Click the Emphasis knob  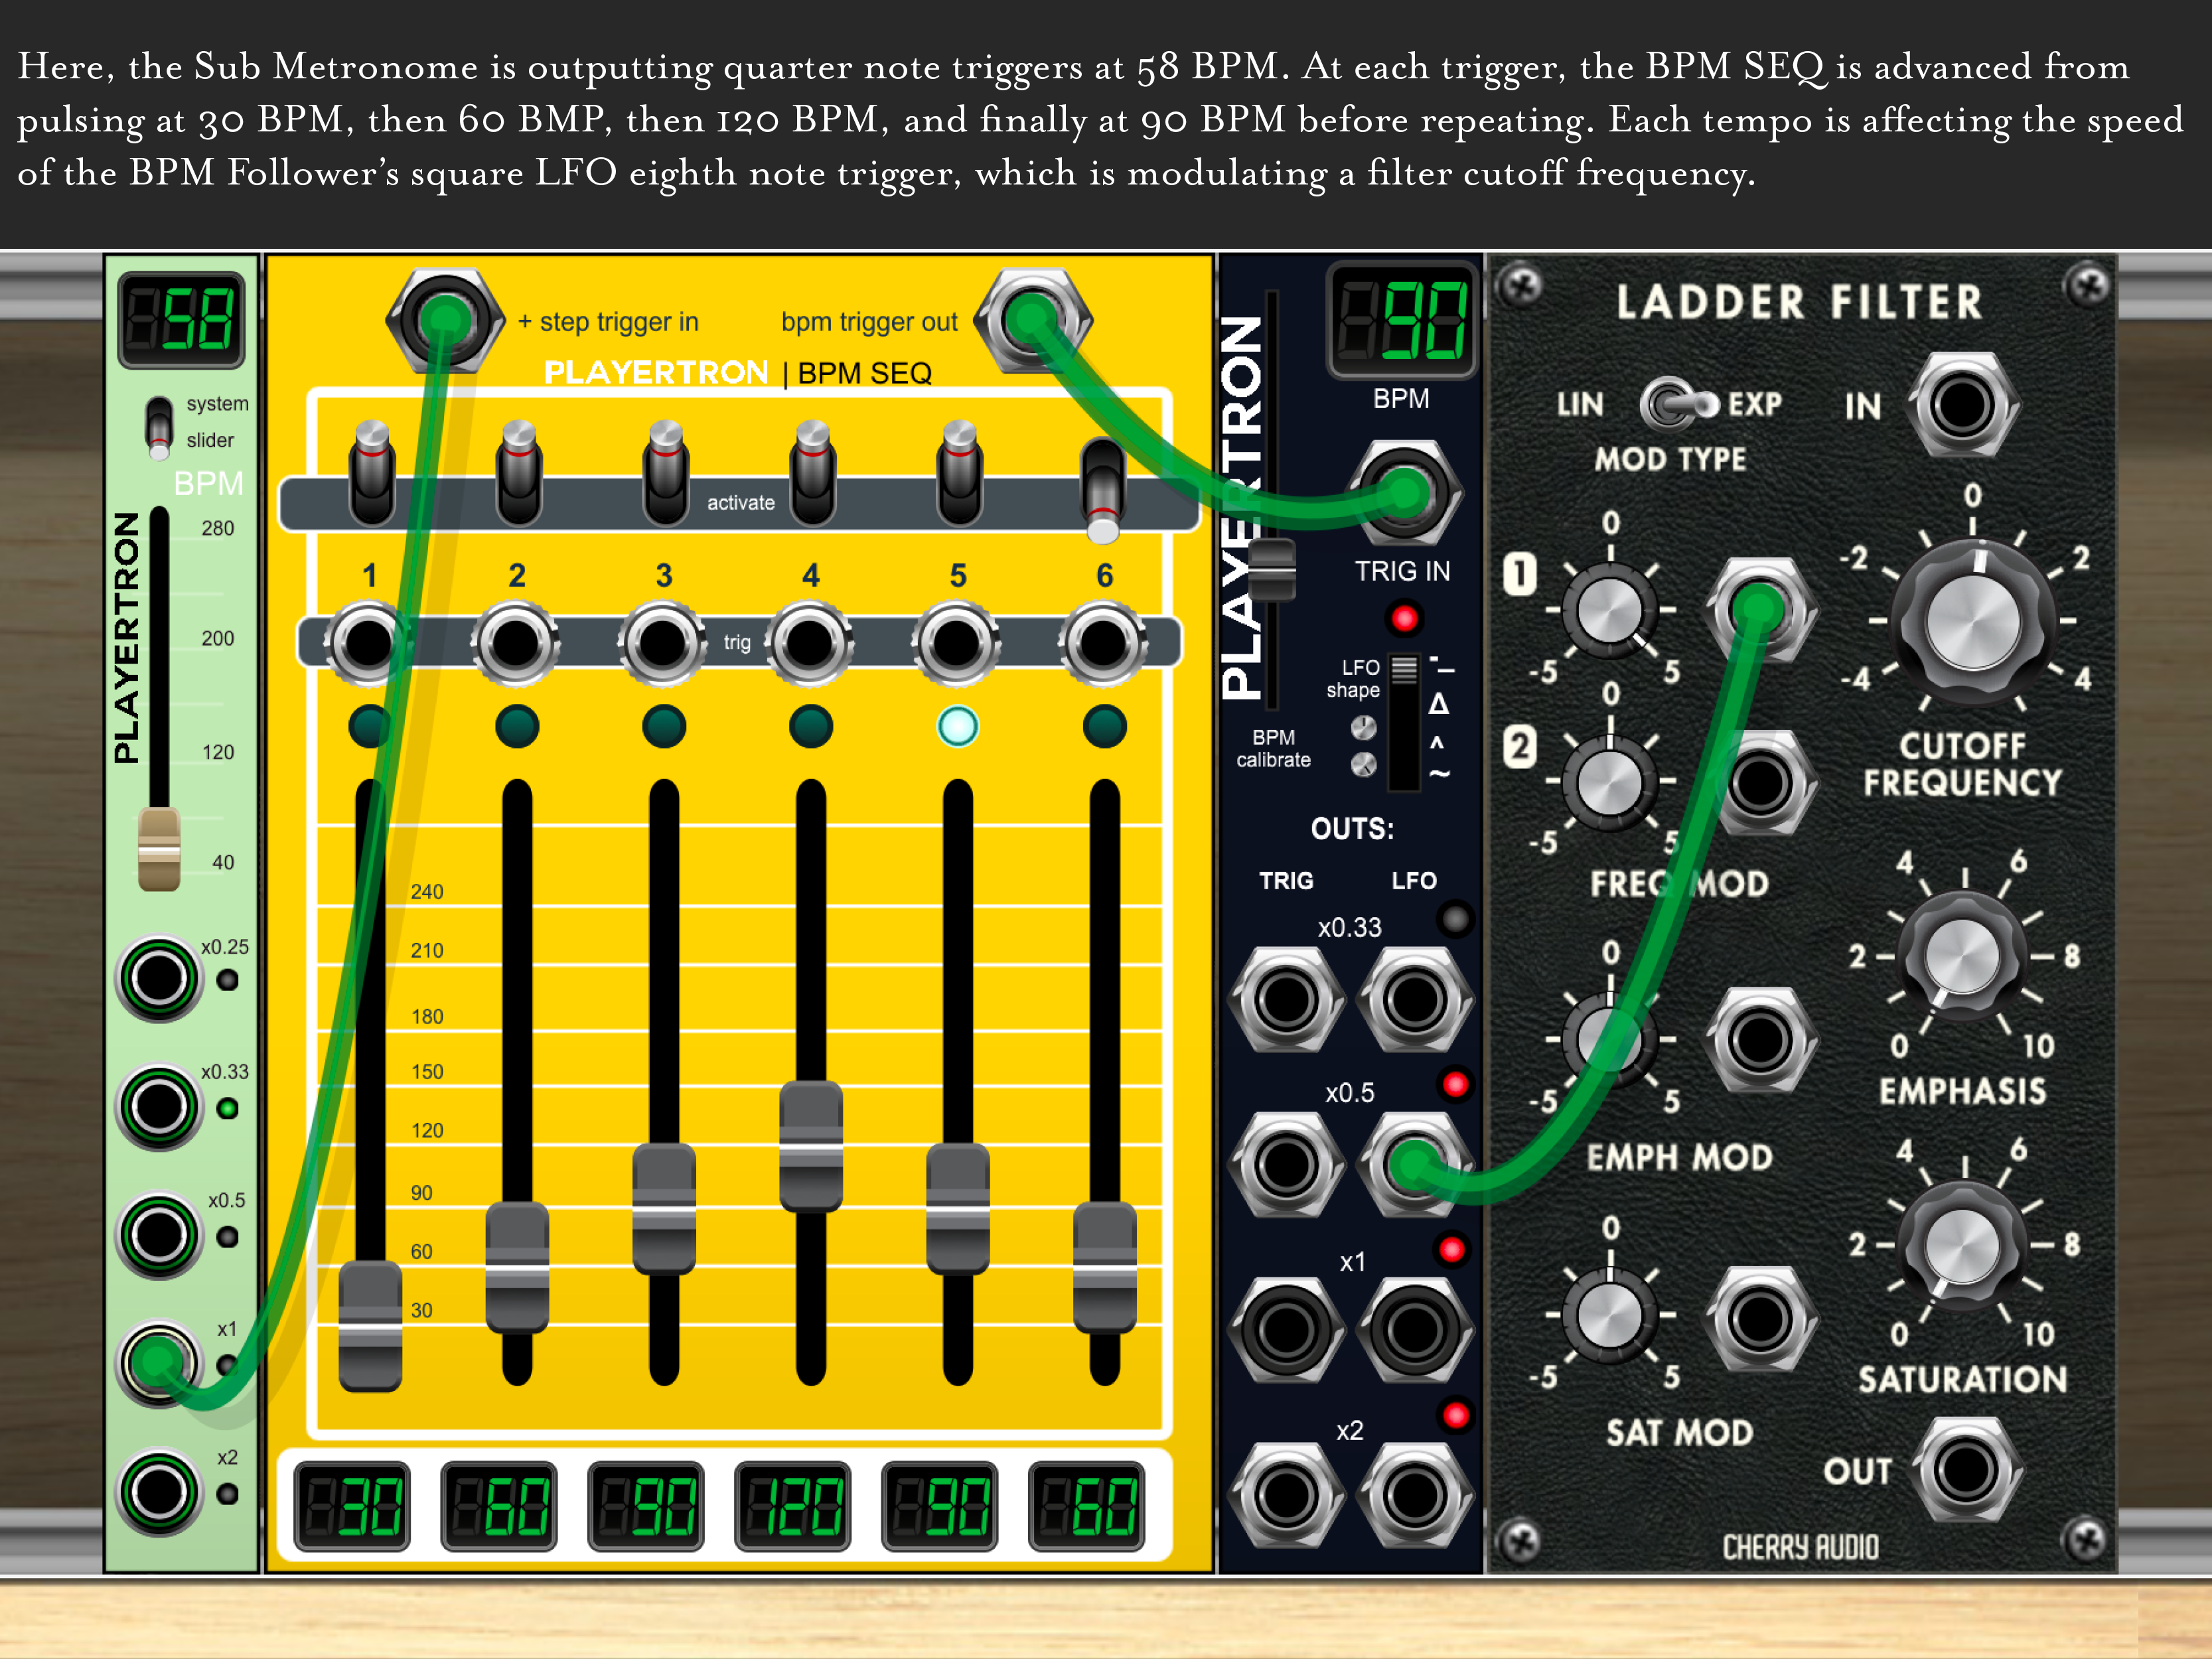[1962, 956]
